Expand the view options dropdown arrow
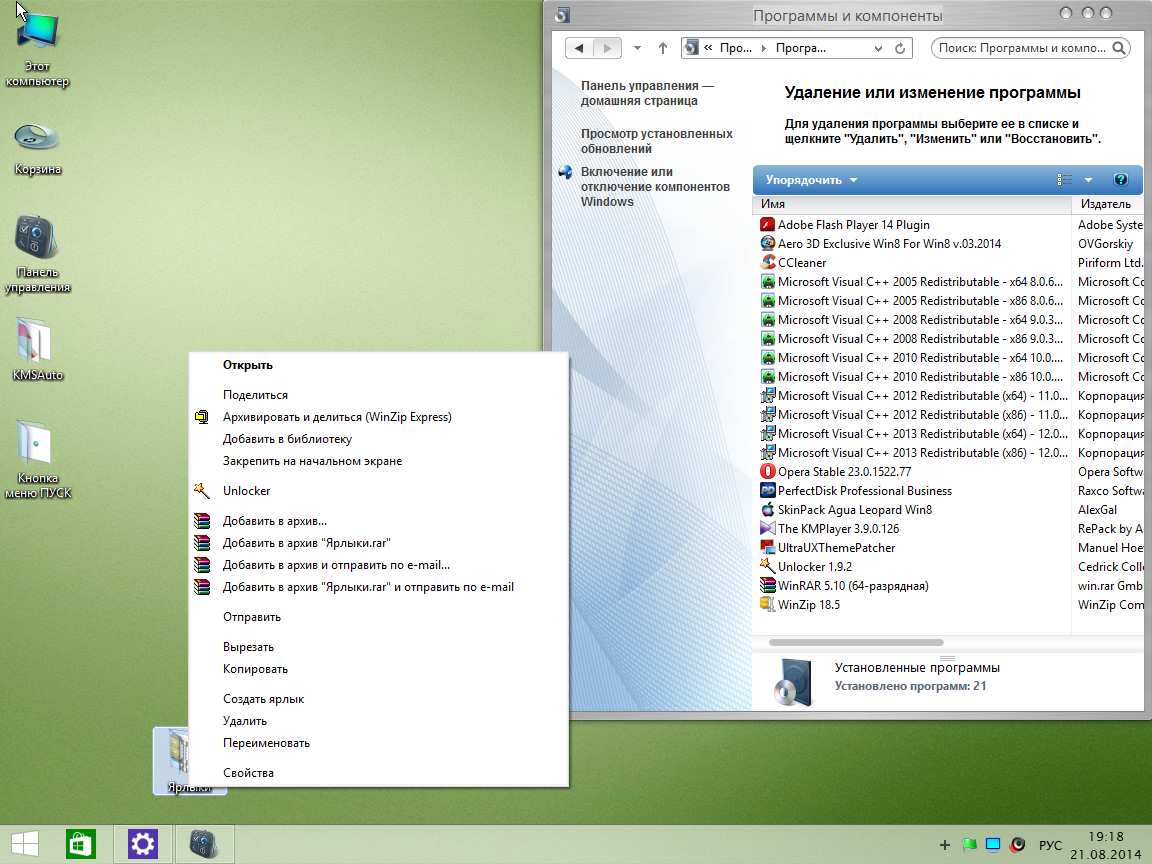The image size is (1152, 864). pos(1089,180)
